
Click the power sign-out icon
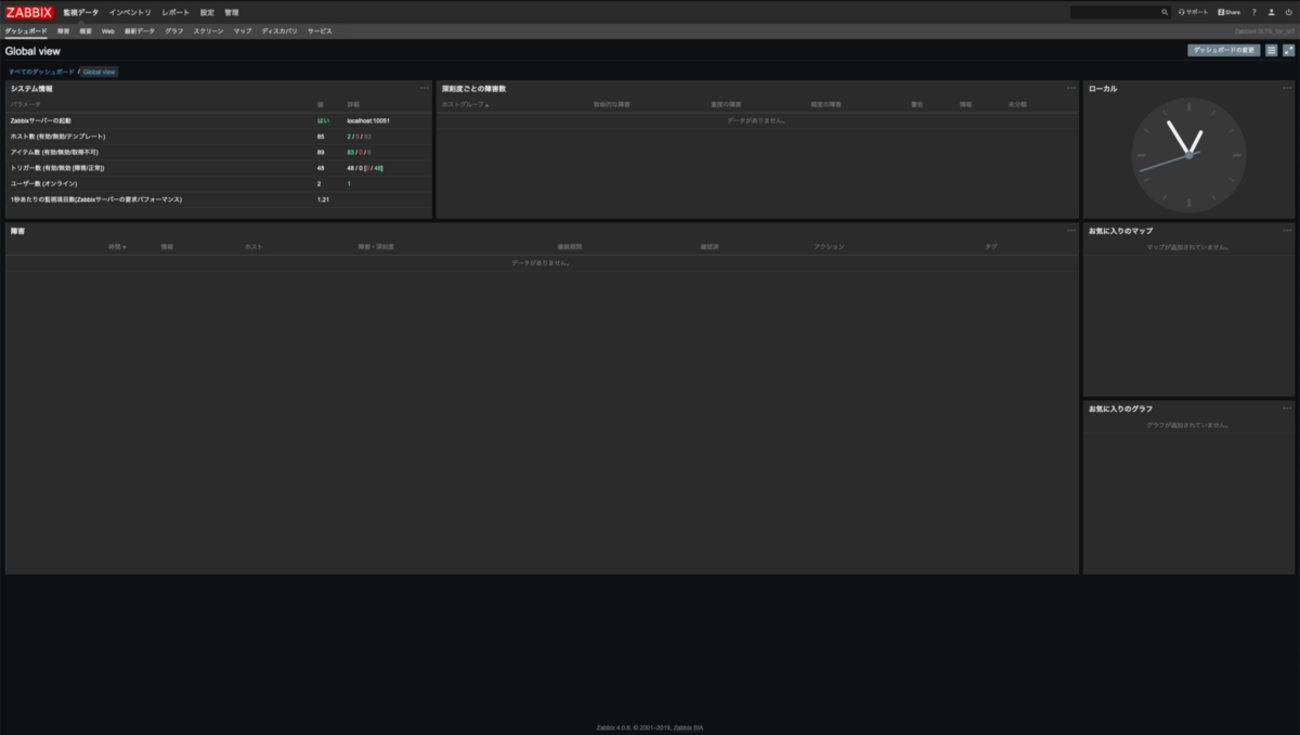point(1288,12)
